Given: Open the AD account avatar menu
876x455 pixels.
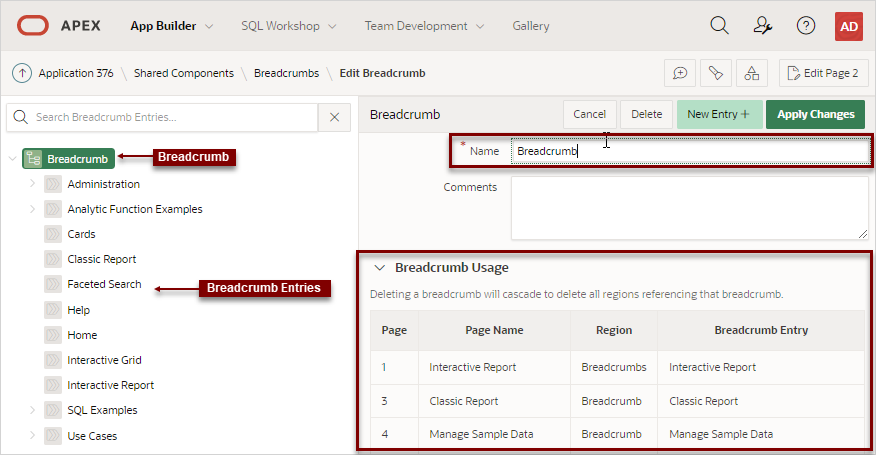Looking at the screenshot, I should tap(849, 26).
